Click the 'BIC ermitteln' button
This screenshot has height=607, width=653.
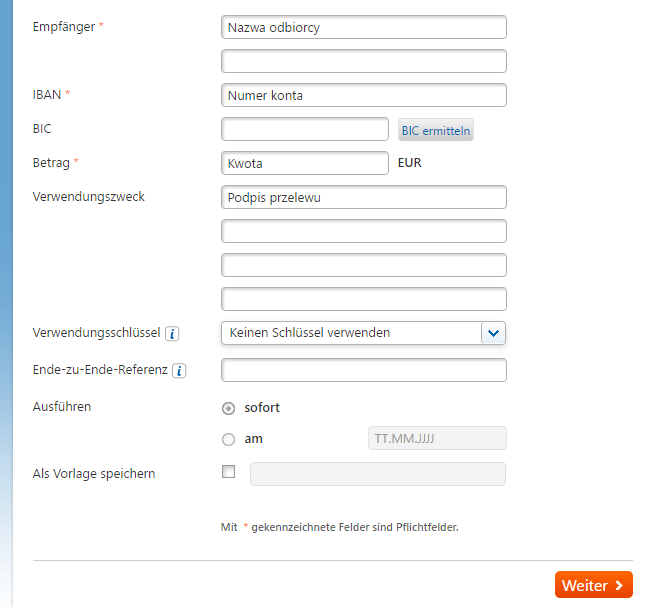pos(436,130)
